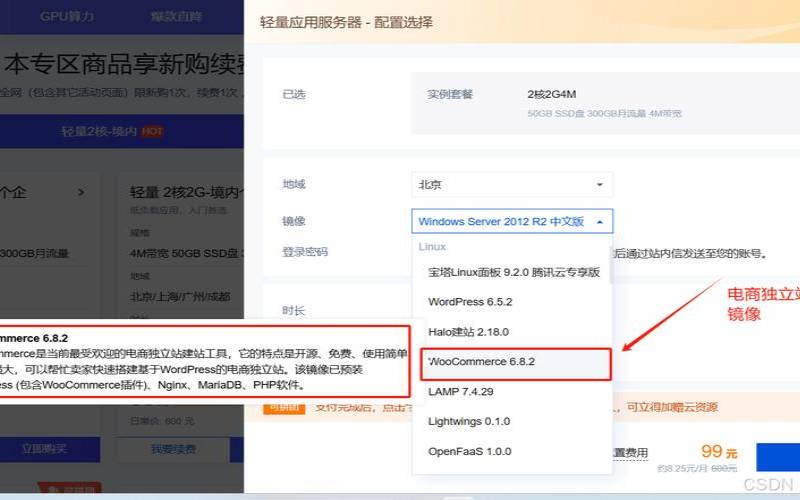Click the 配置费用 label
Viewport: 800px width, 500px height.
[630, 453]
